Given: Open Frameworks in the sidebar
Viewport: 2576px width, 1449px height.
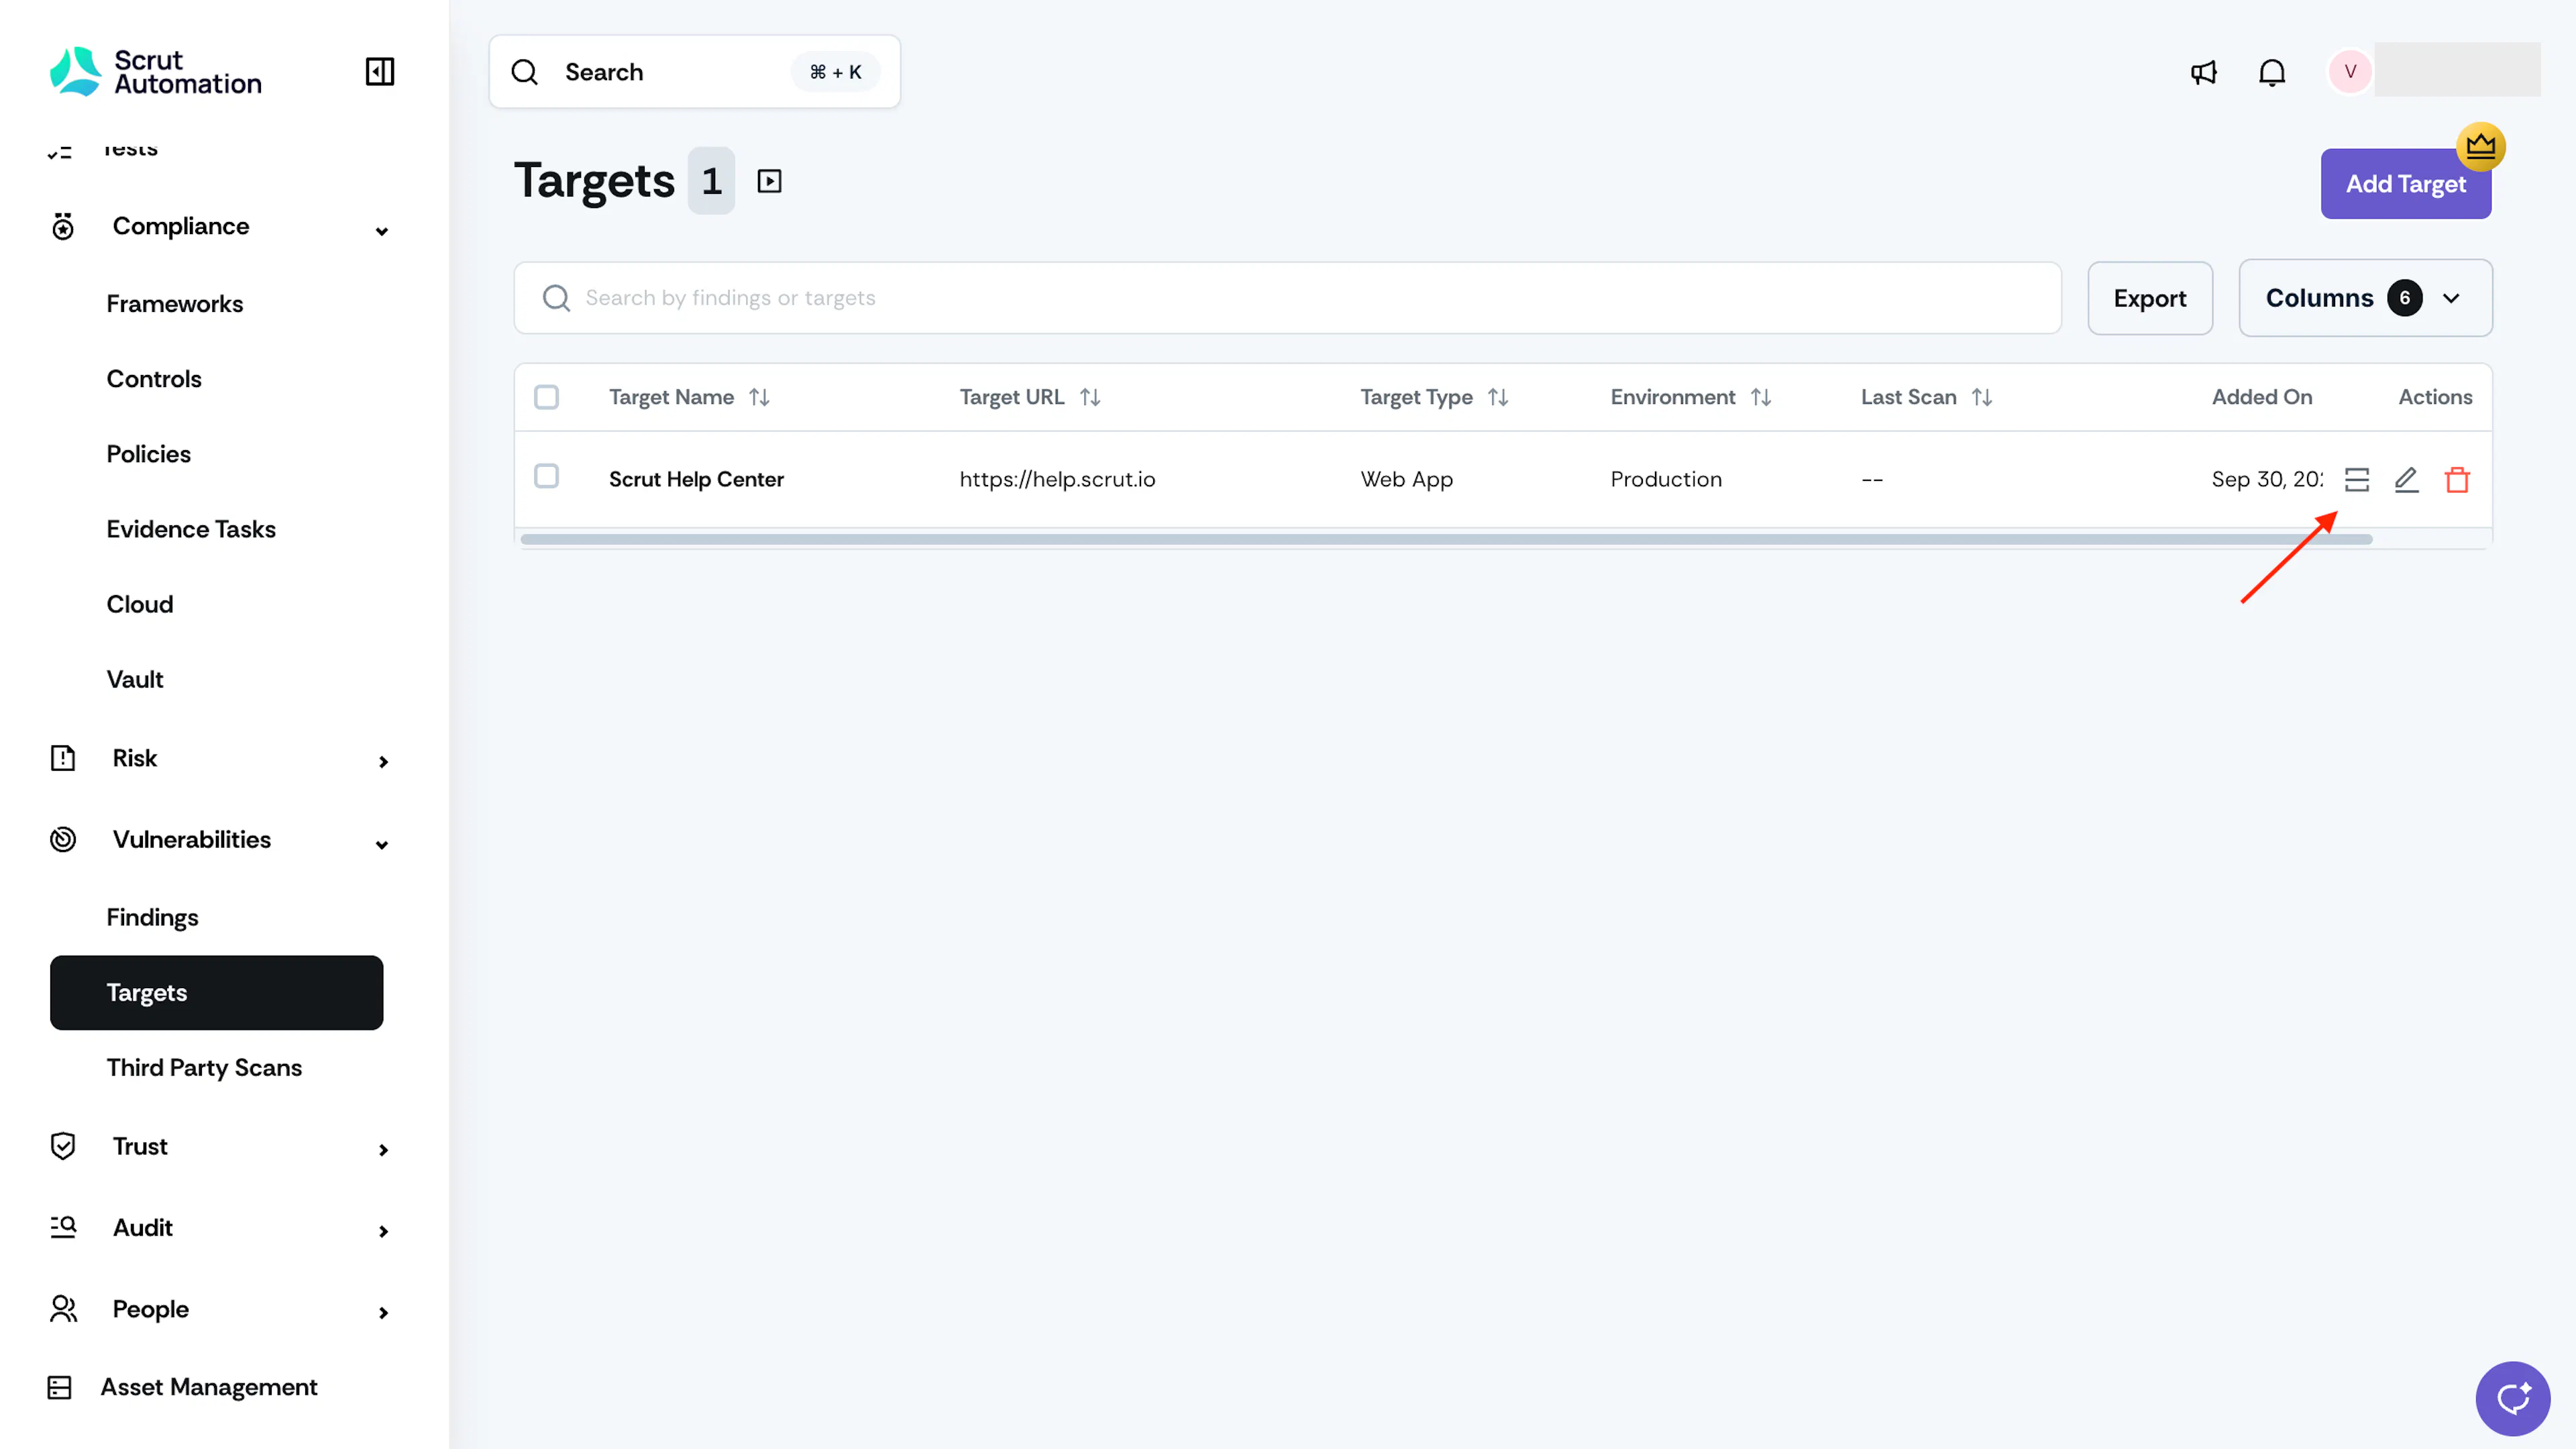Looking at the screenshot, I should coord(175,304).
